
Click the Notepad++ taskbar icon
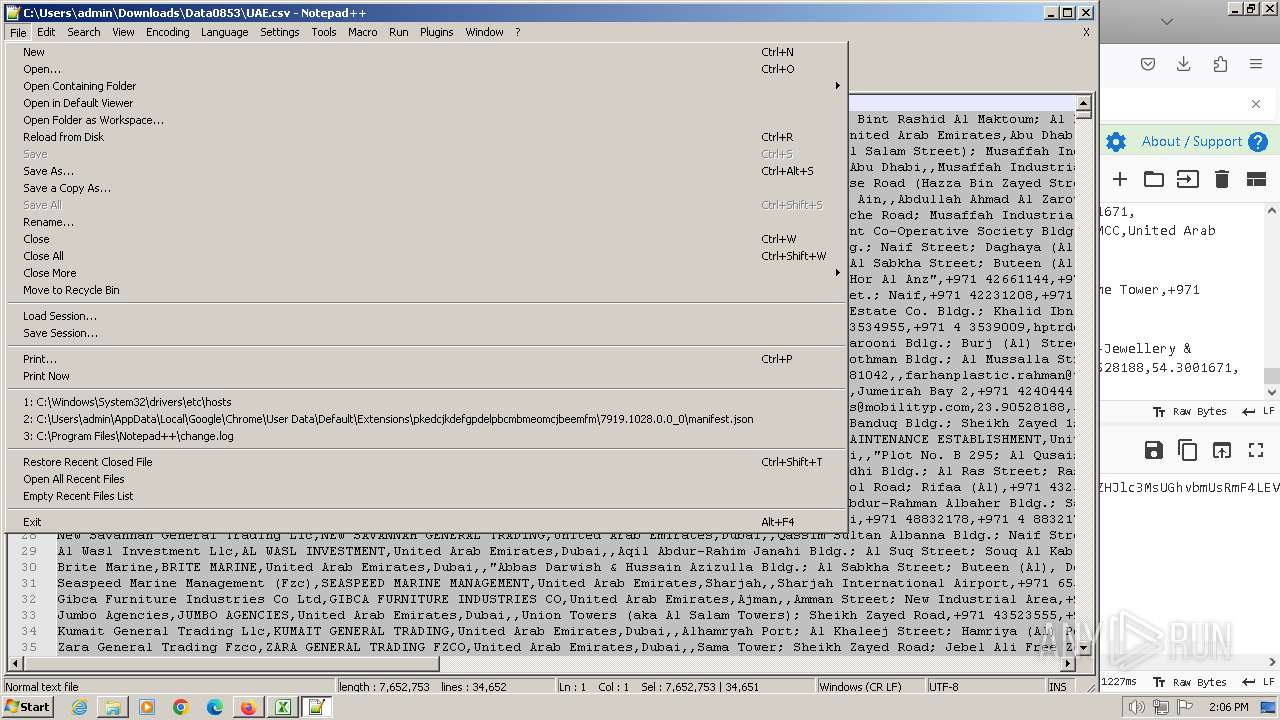[317, 707]
